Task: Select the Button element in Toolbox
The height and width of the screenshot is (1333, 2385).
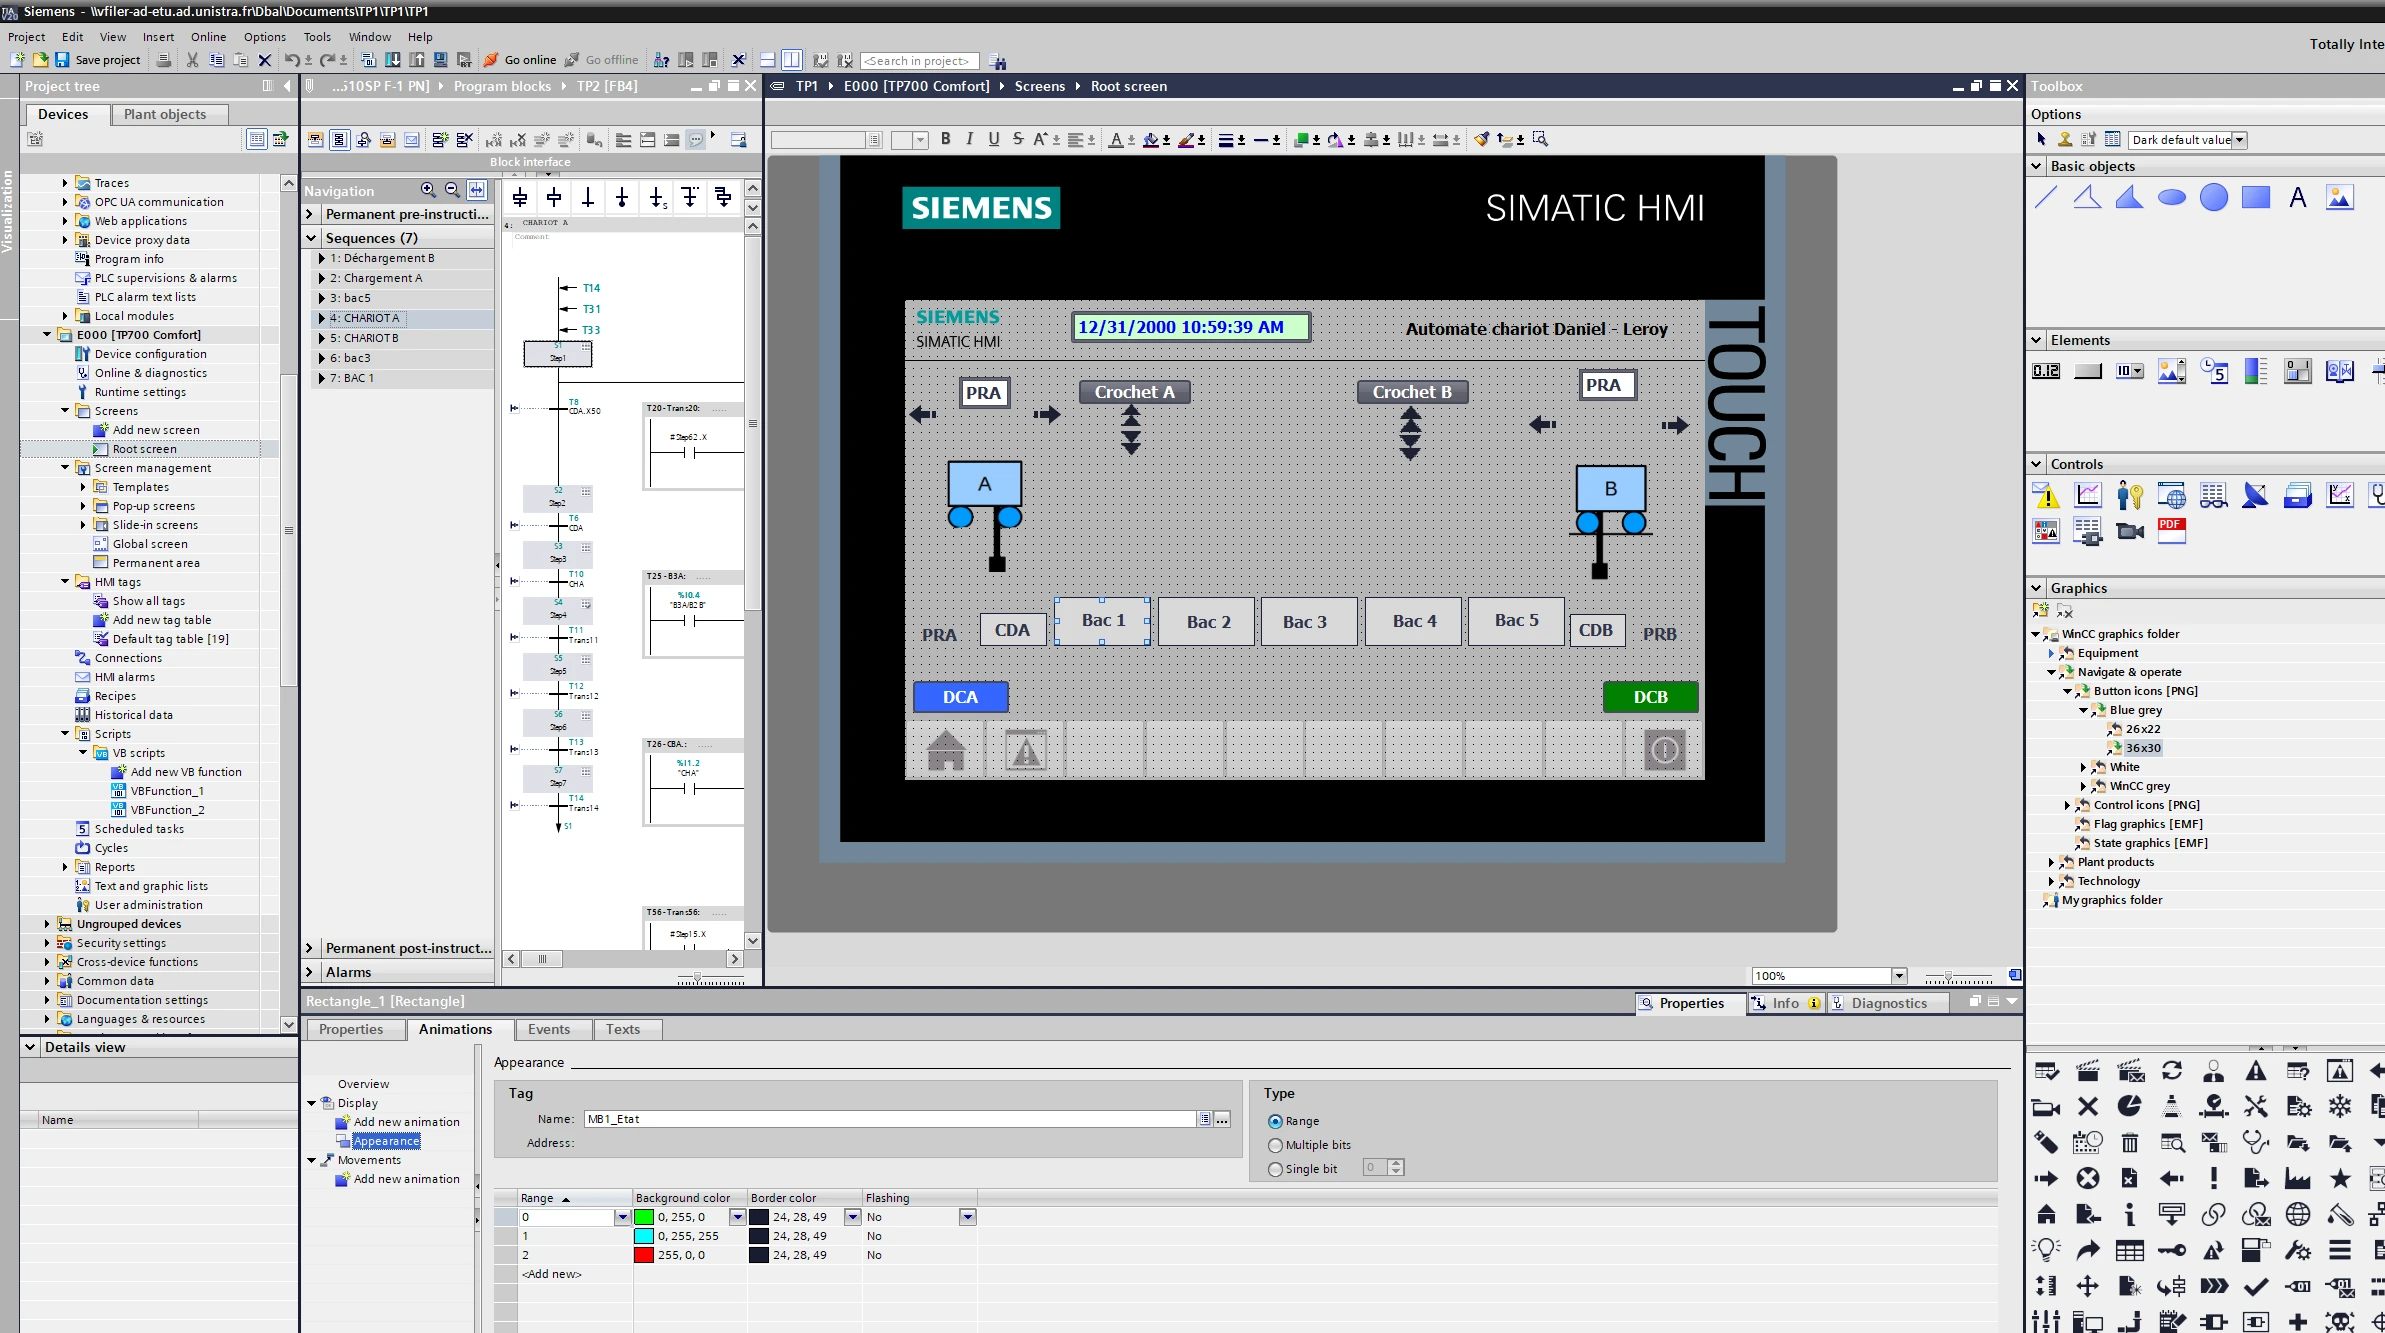Action: (x=2088, y=371)
